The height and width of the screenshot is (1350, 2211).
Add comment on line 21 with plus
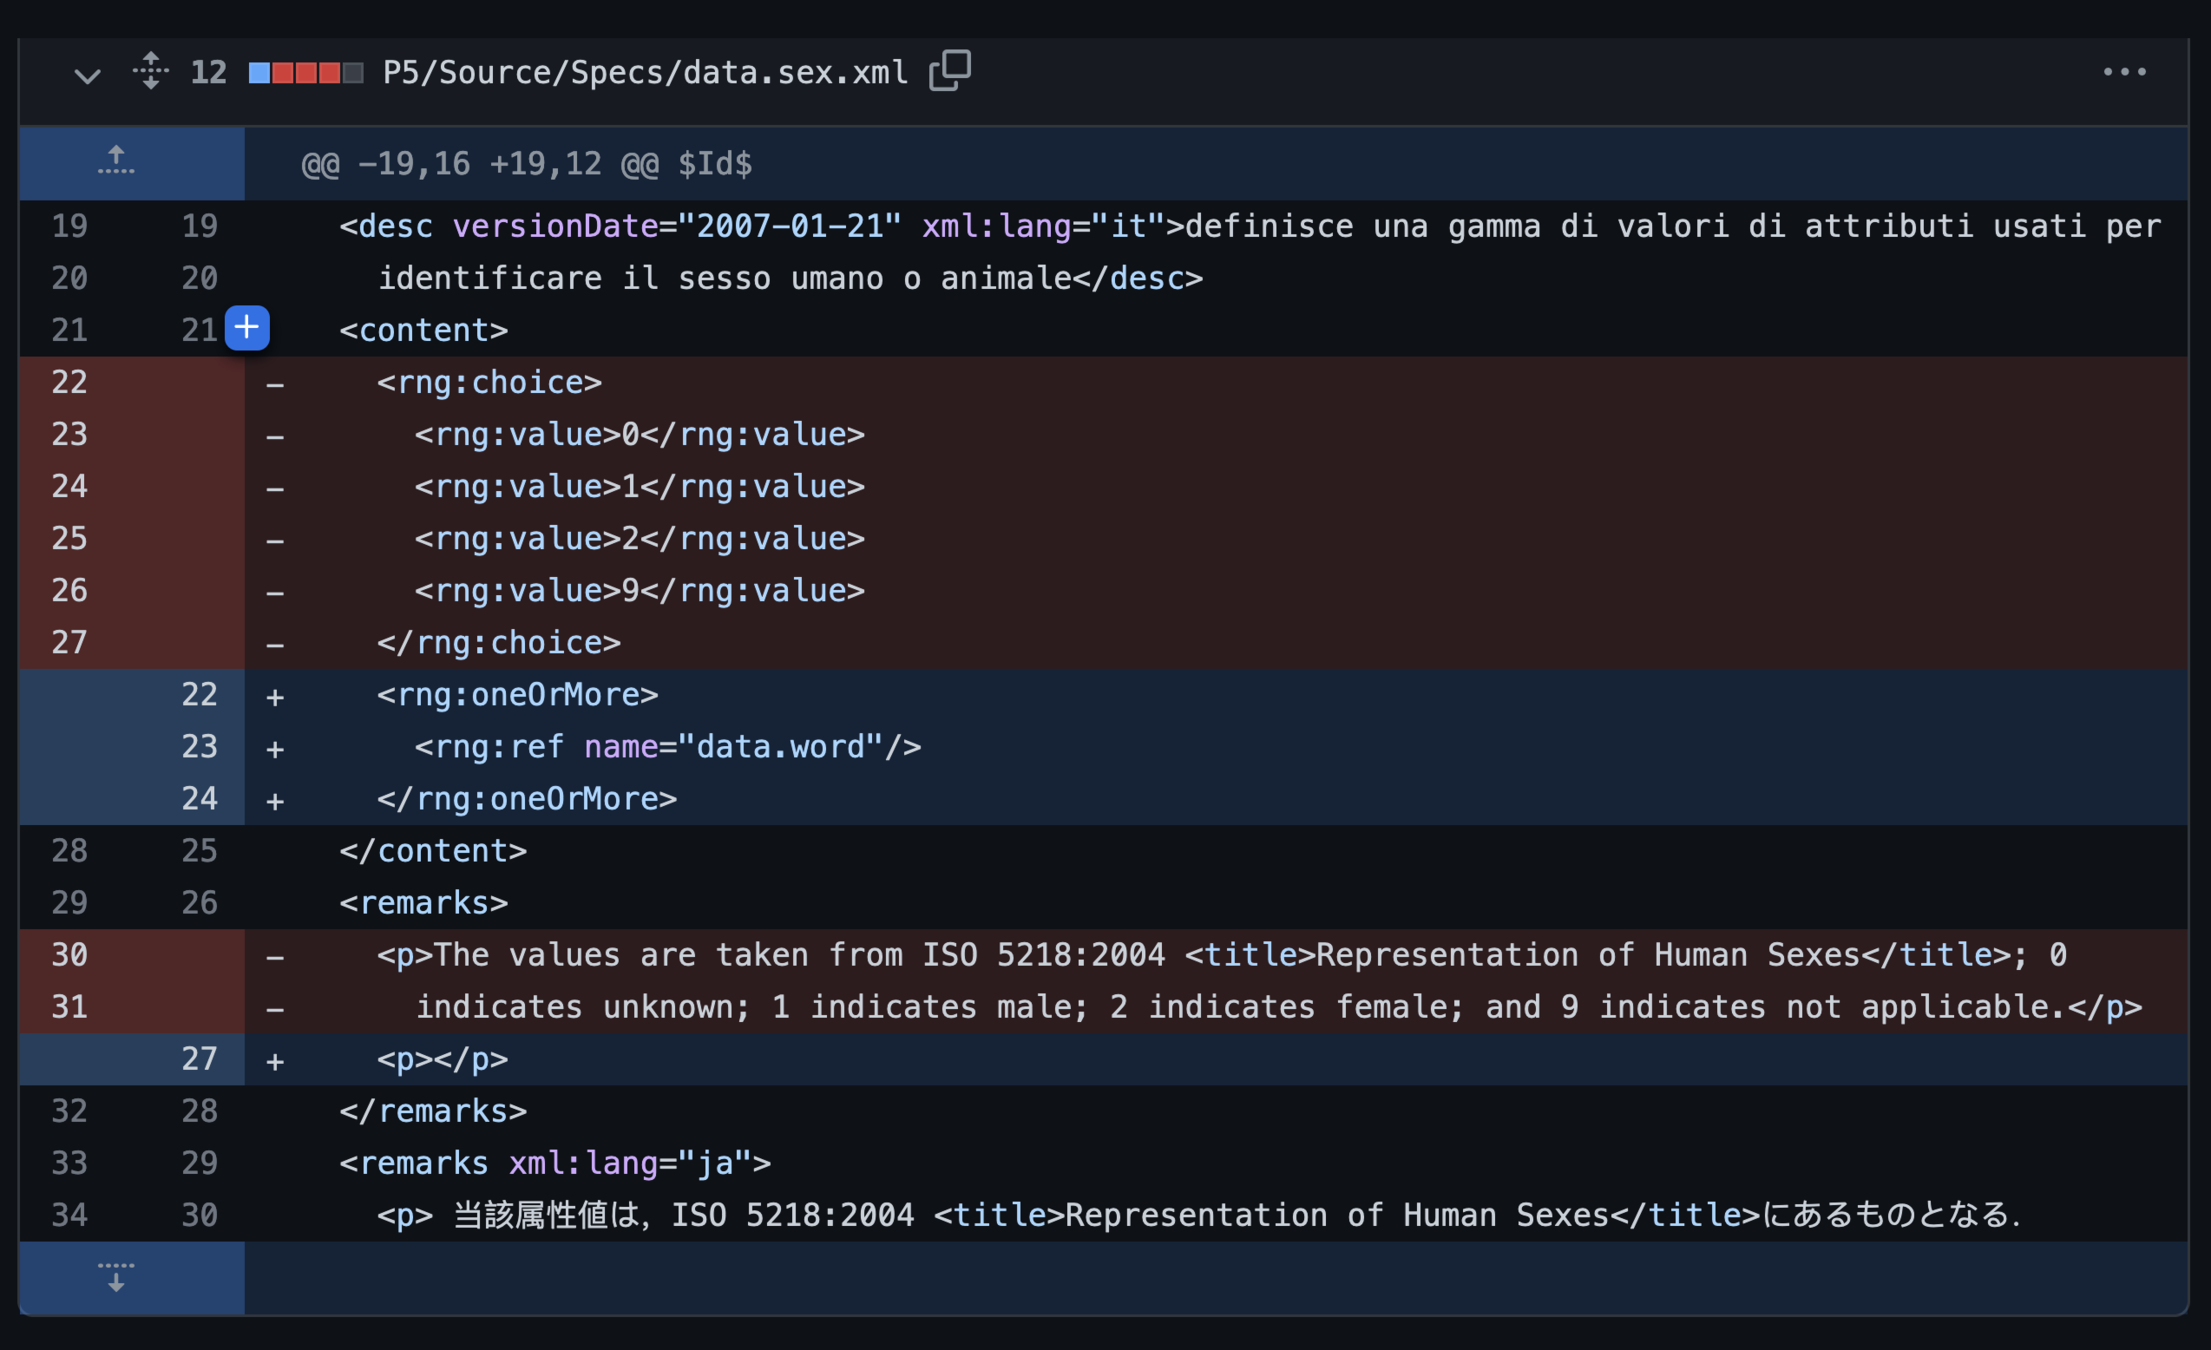click(x=247, y=328)
